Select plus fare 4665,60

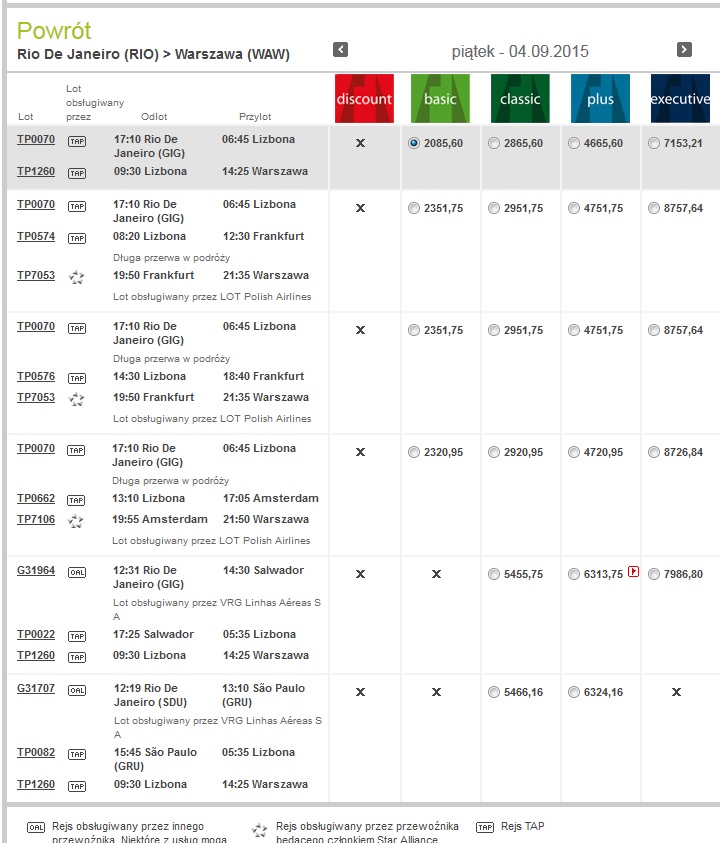pos(573,143)
